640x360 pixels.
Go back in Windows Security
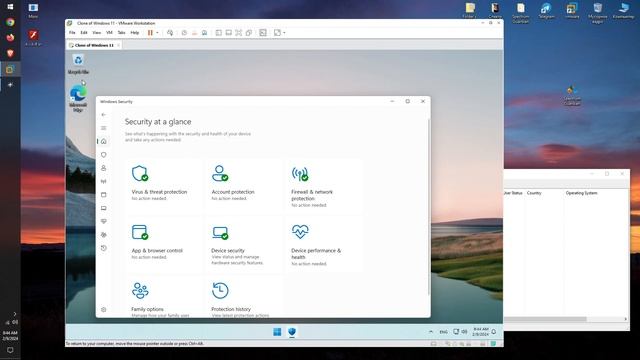[x=104, y=115]
